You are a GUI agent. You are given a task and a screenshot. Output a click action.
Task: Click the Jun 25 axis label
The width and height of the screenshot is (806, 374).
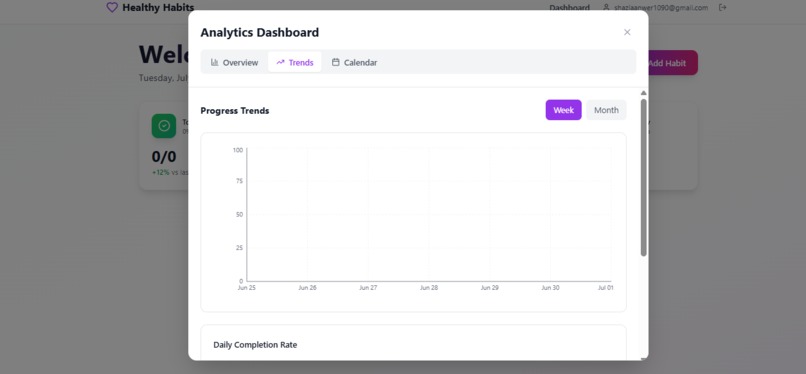coord(247,288)
